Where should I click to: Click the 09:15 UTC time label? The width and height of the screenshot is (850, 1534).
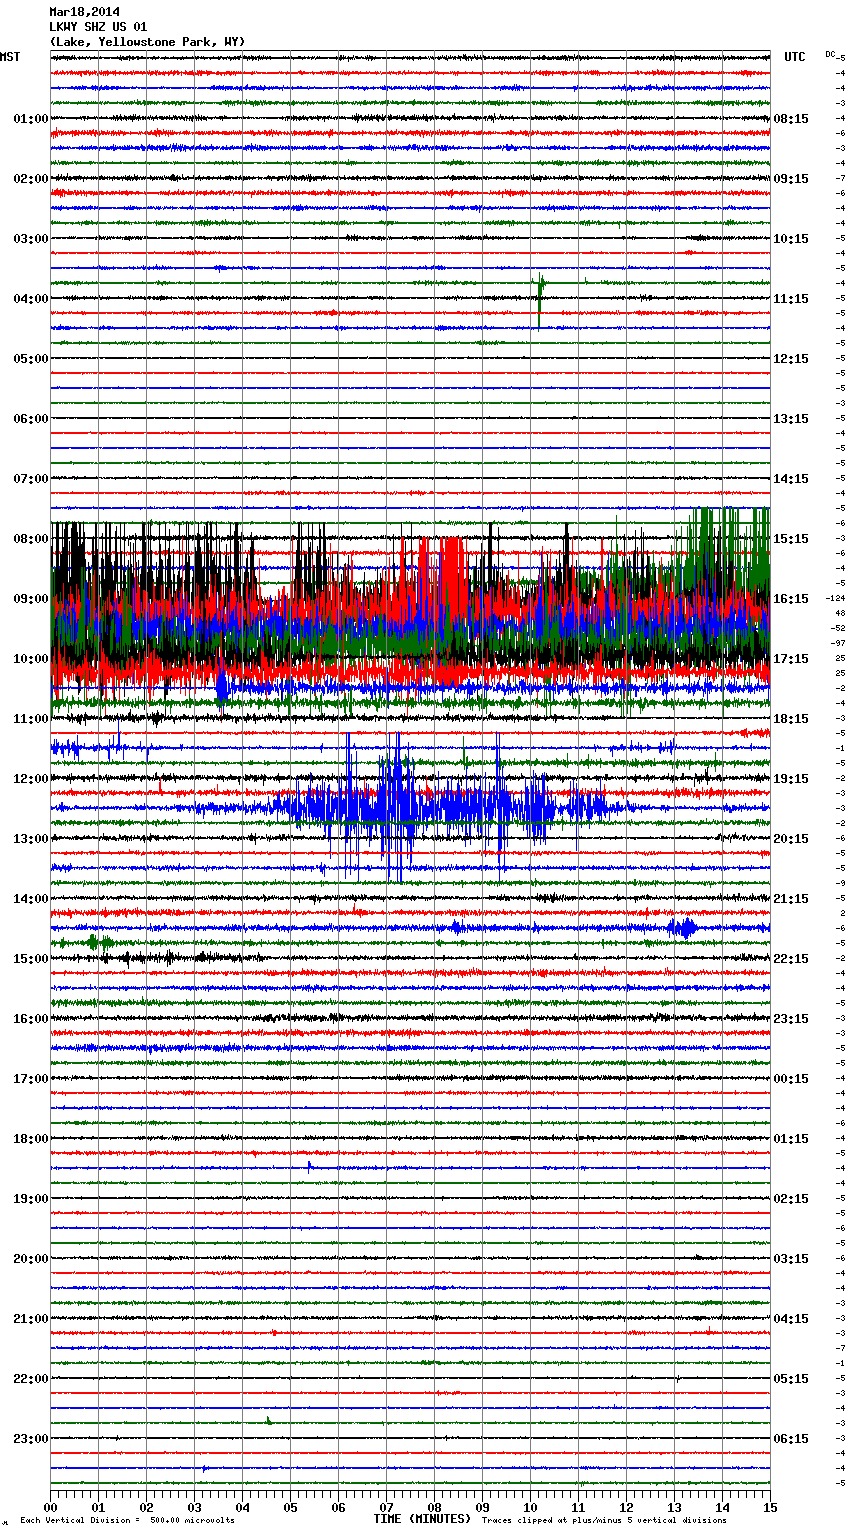791,179
